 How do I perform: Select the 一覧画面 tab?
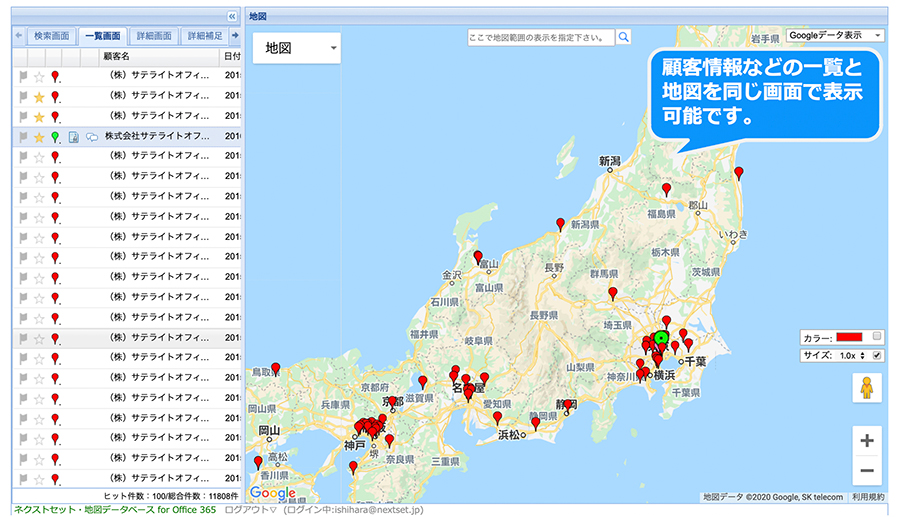[103, 36]
